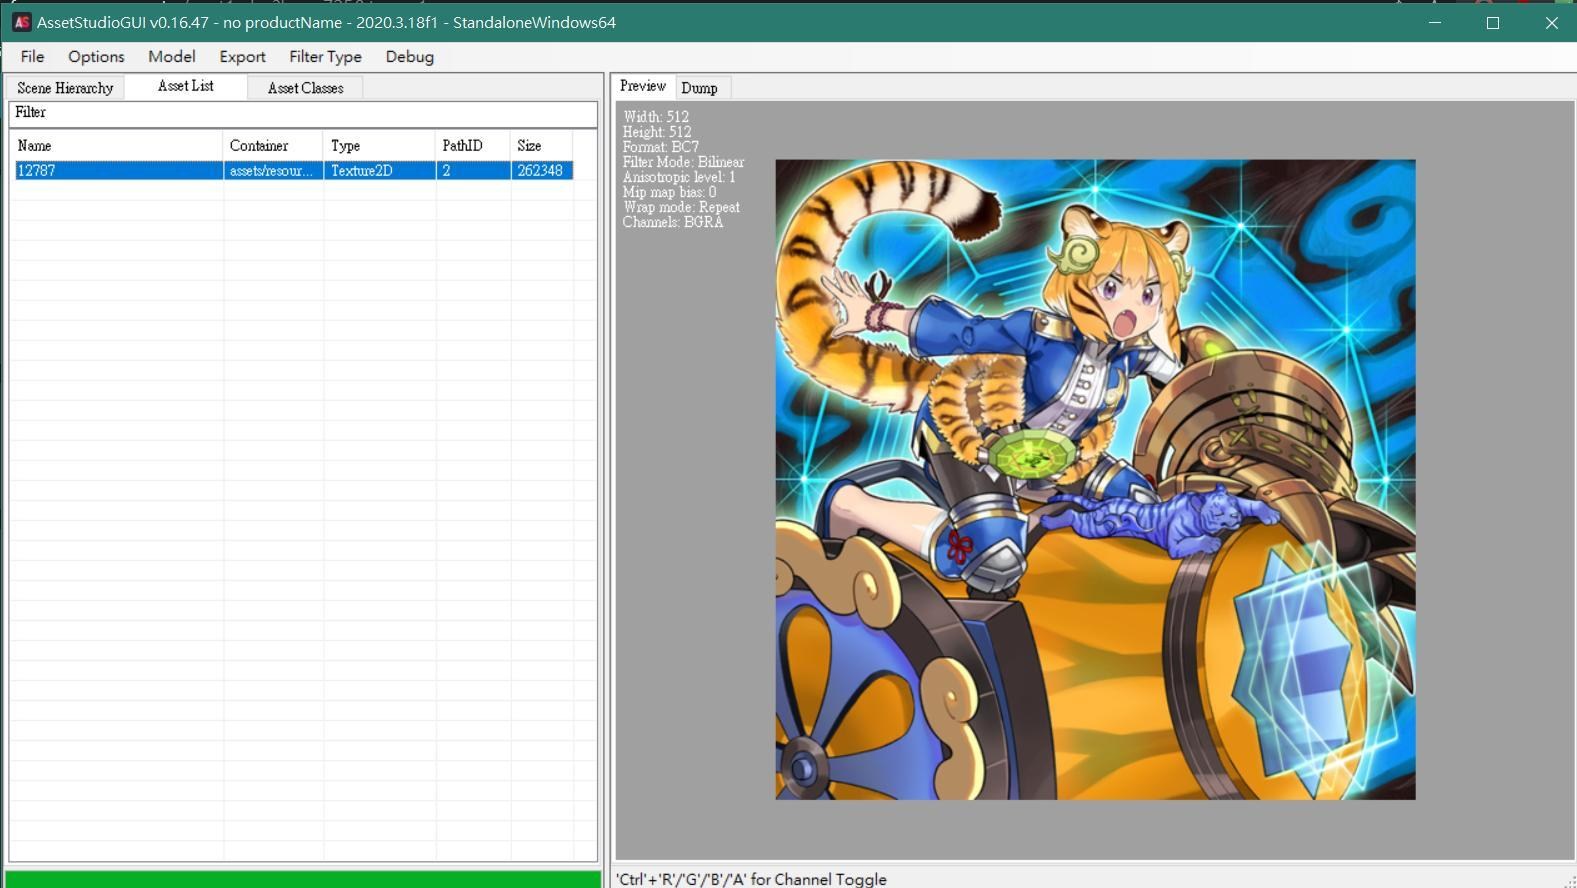Click the Type column header

[378, 146]
